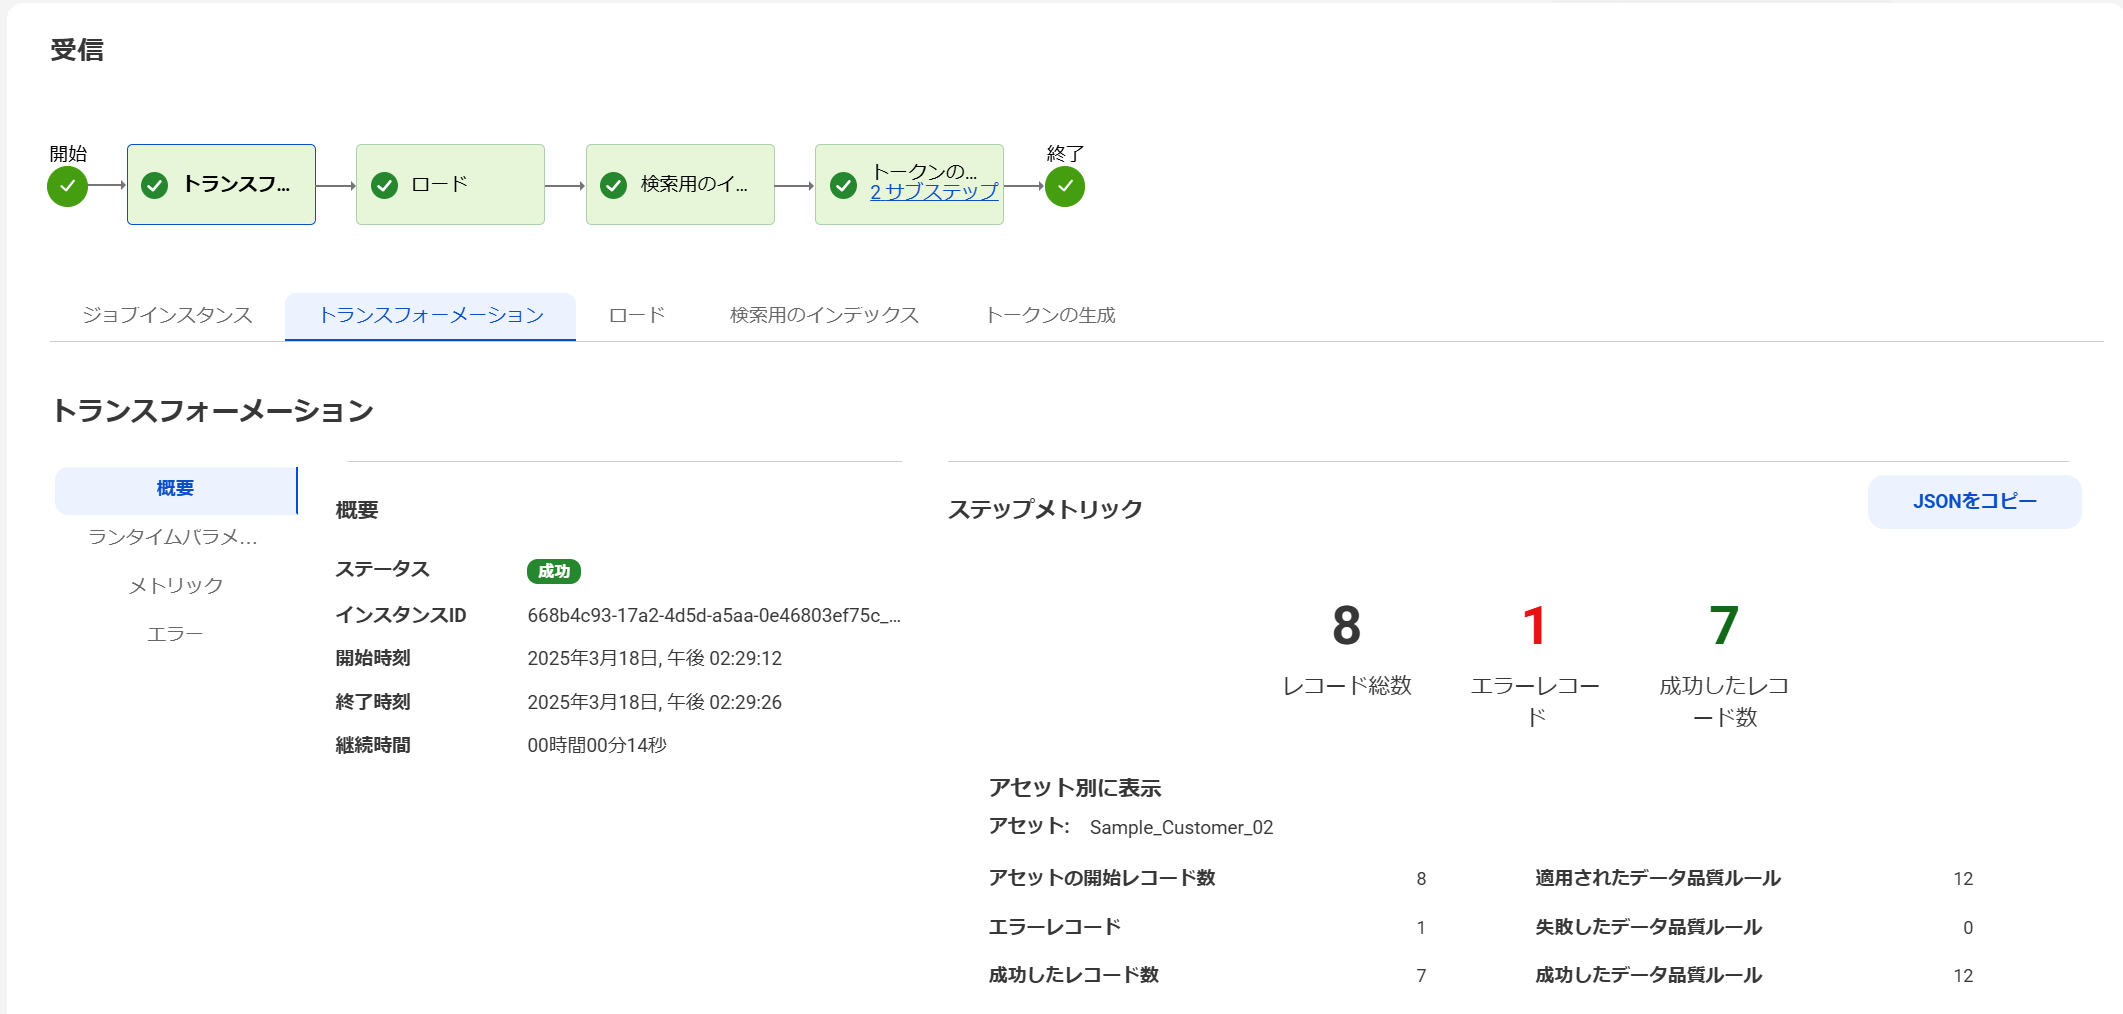Click the JSONをコピー button
The image size is (2123, 1014).
click(x=1974, y=500)
